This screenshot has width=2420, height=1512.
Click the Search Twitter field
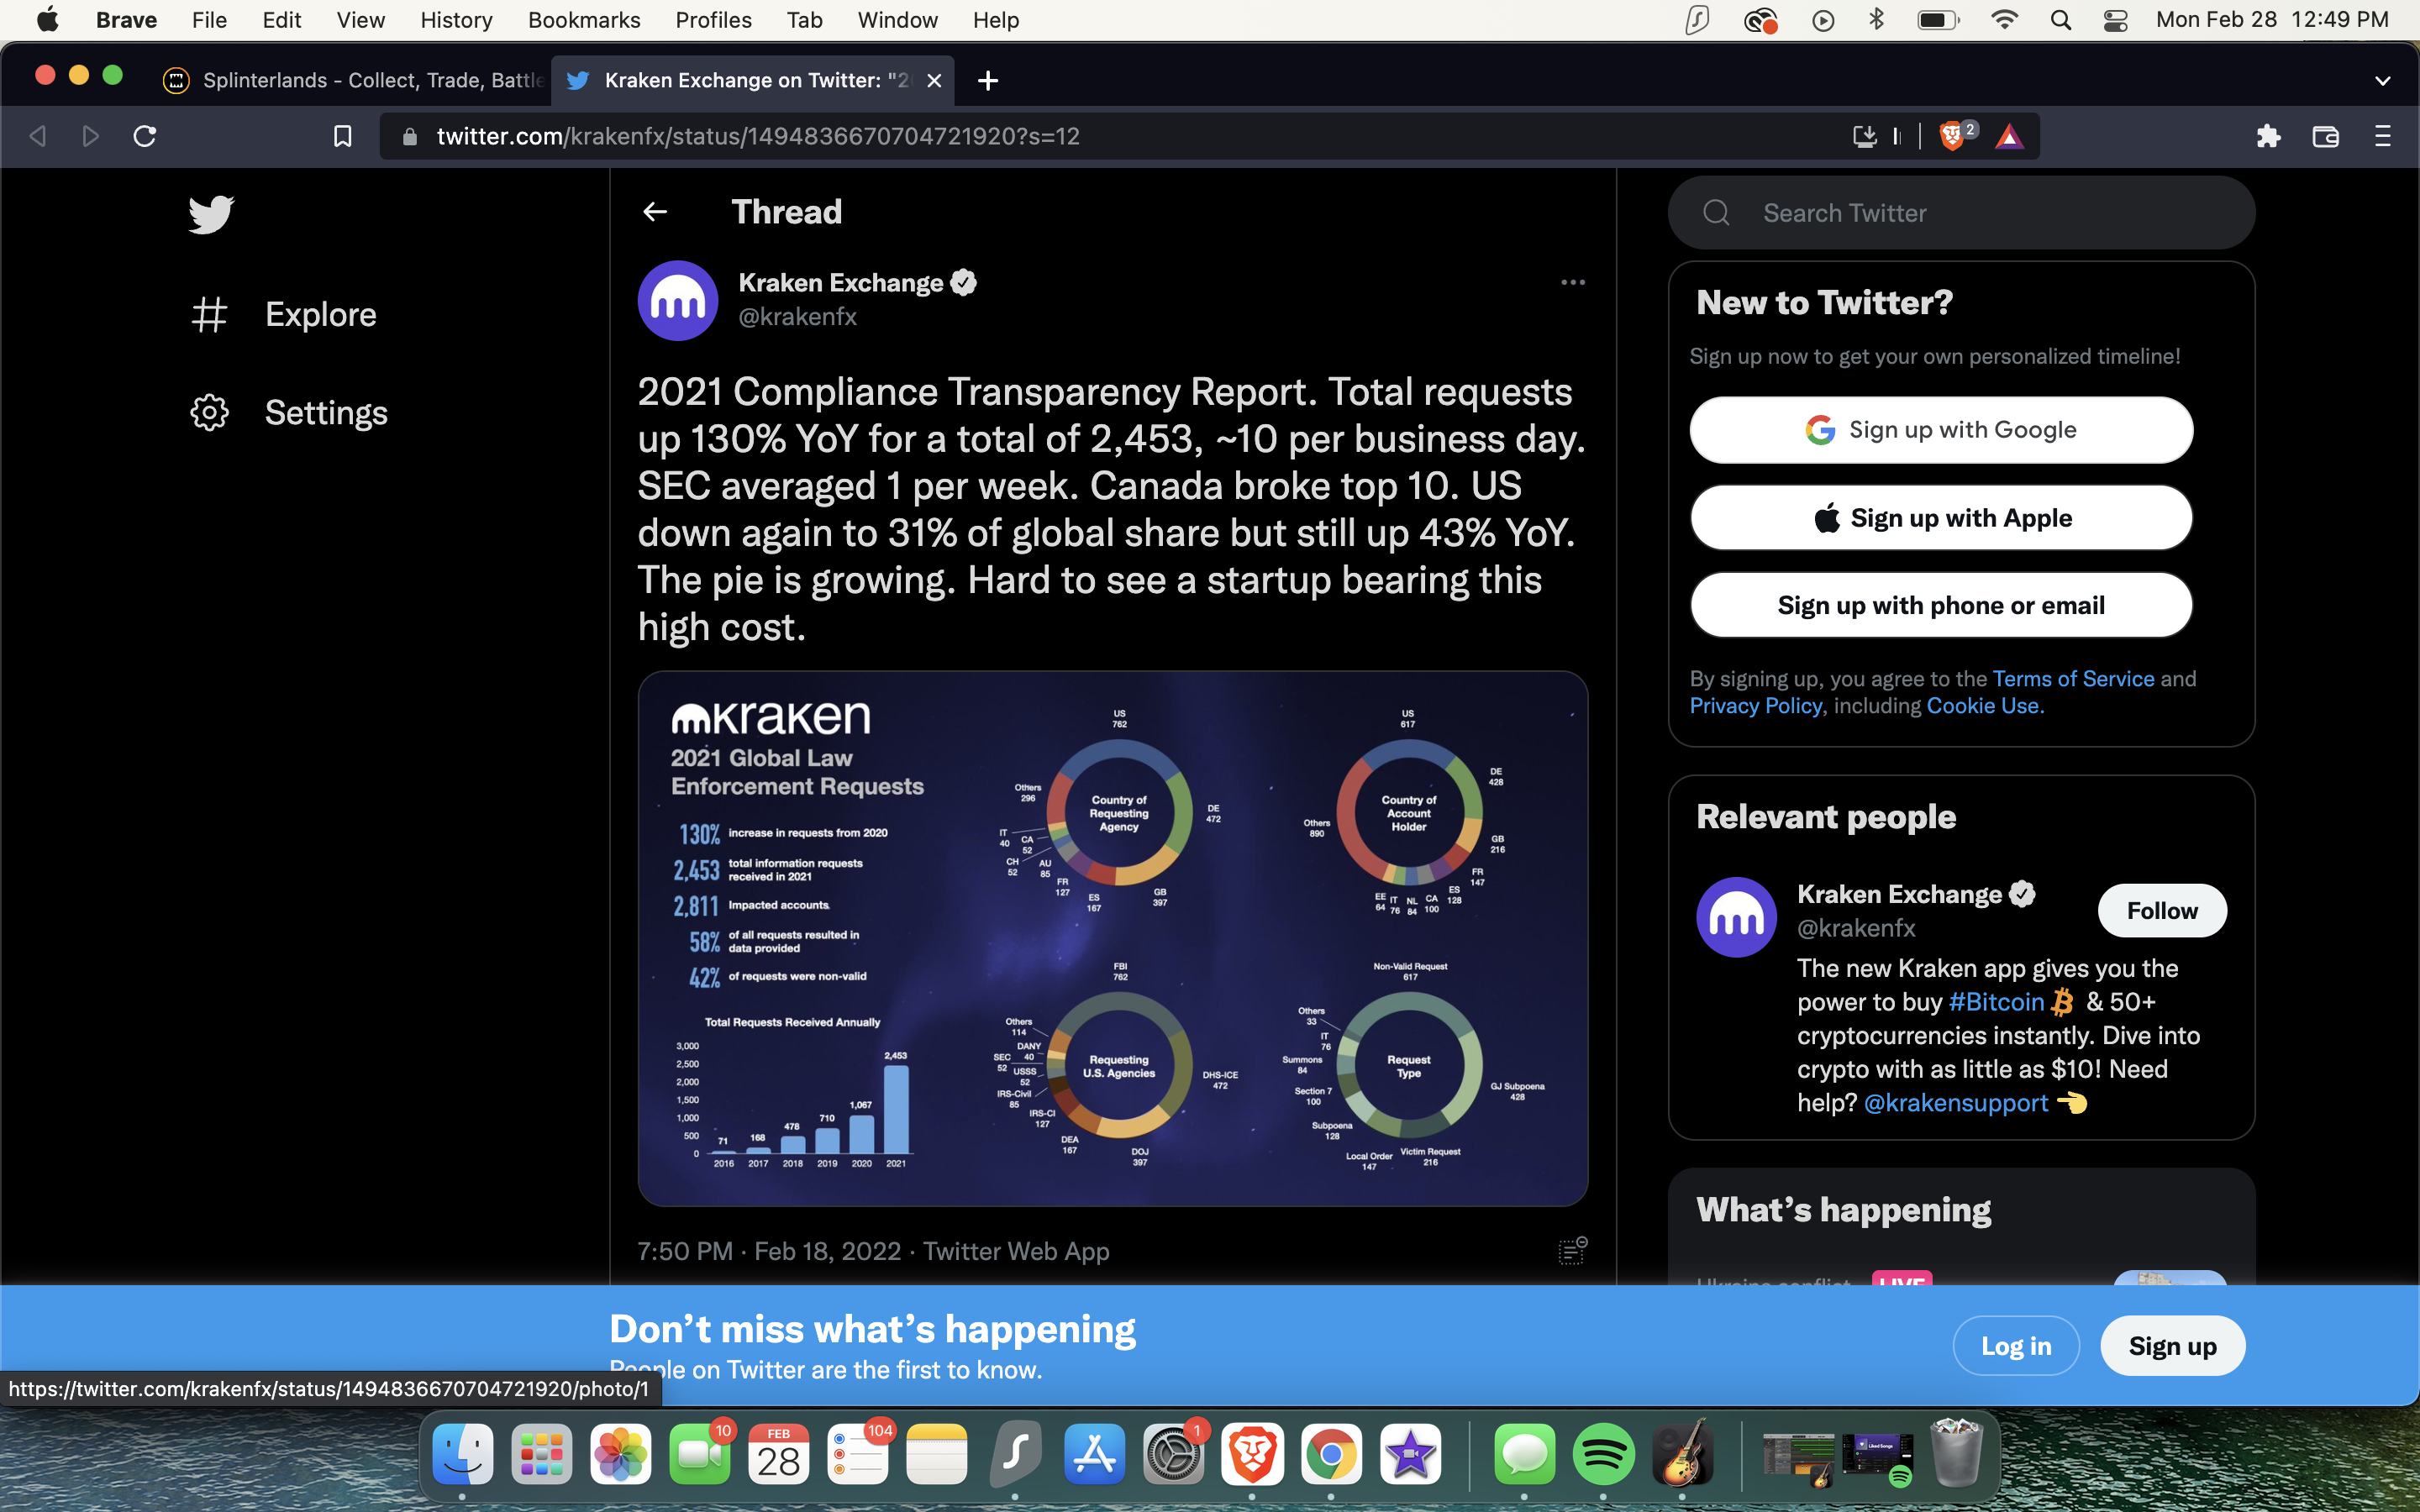[x=1961, y=213]
